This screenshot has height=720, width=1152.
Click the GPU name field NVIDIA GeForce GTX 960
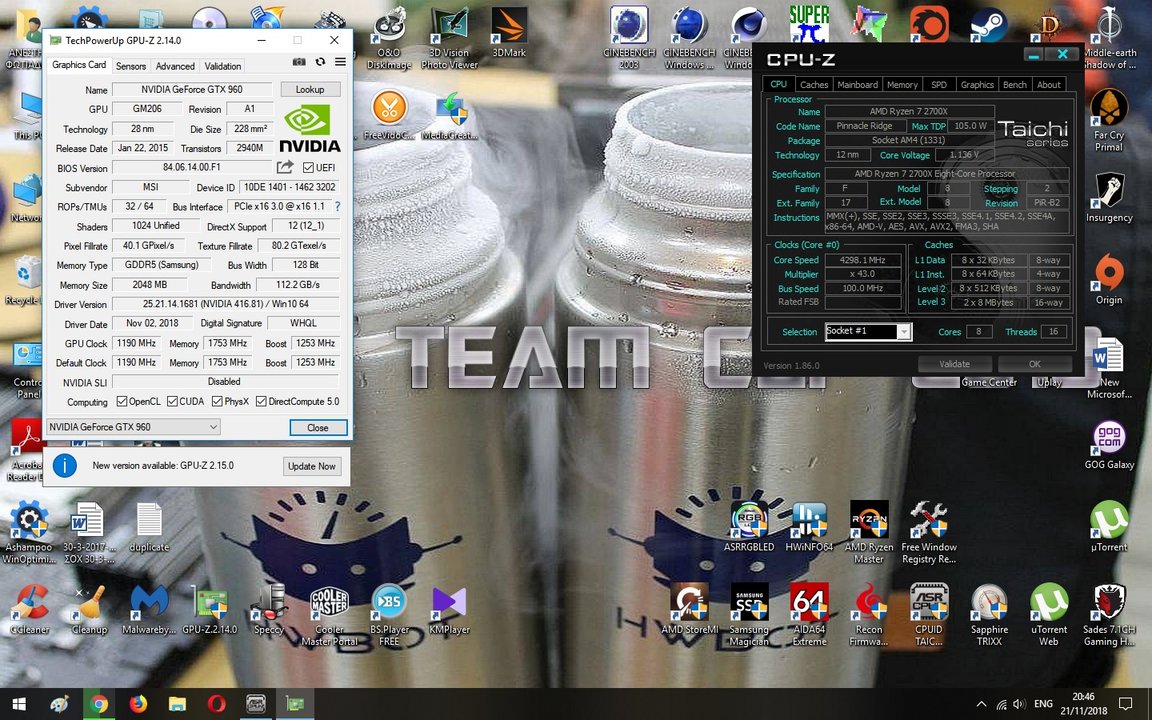point(192,89)
